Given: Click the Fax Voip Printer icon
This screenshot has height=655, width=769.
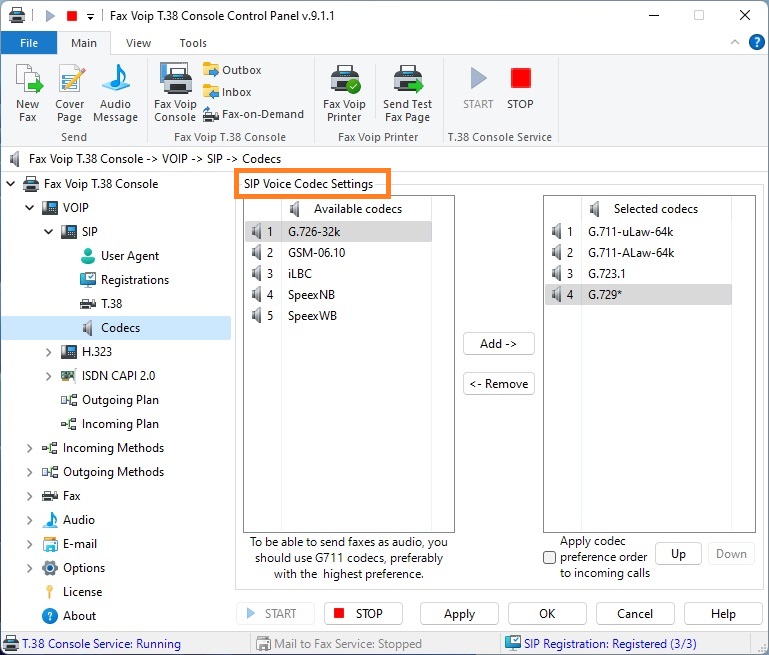Looking at the screenshot, I should coord(344,93).
